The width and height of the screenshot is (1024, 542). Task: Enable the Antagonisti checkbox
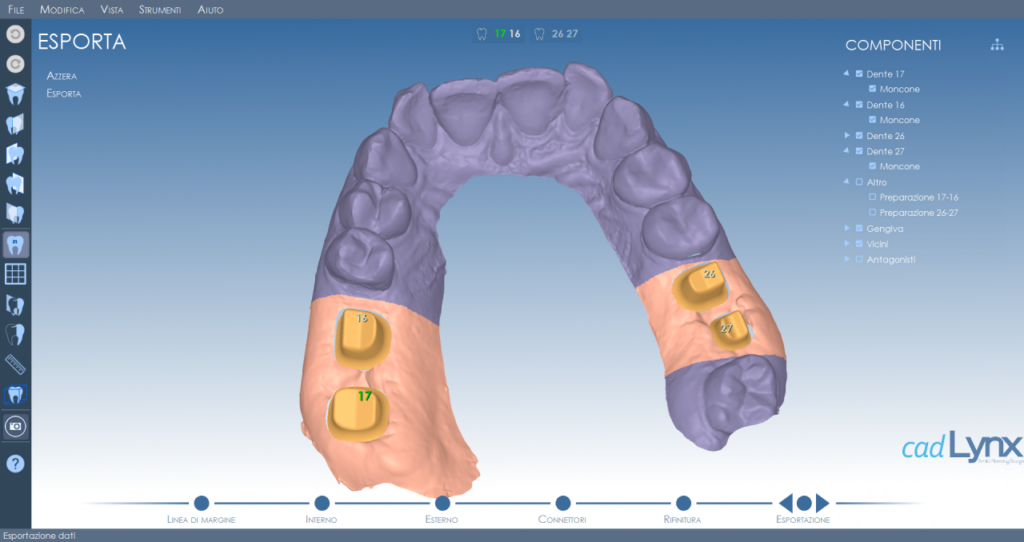coord(859,259)
